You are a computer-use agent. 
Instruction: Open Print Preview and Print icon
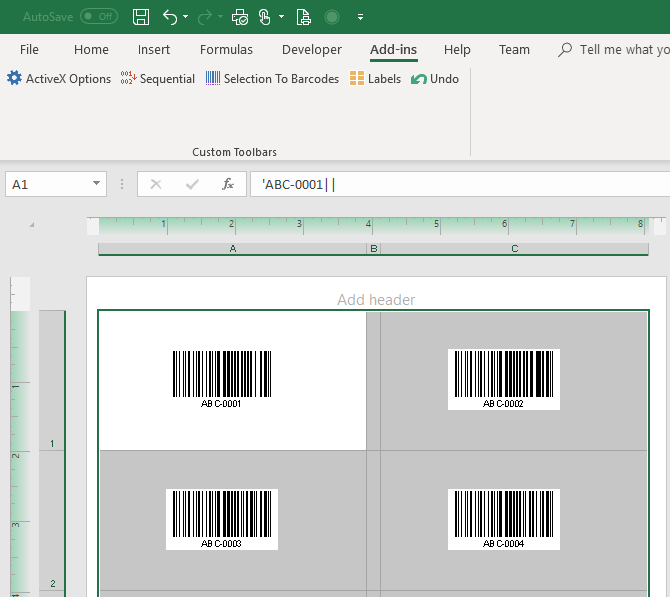(x=240, y=17)
